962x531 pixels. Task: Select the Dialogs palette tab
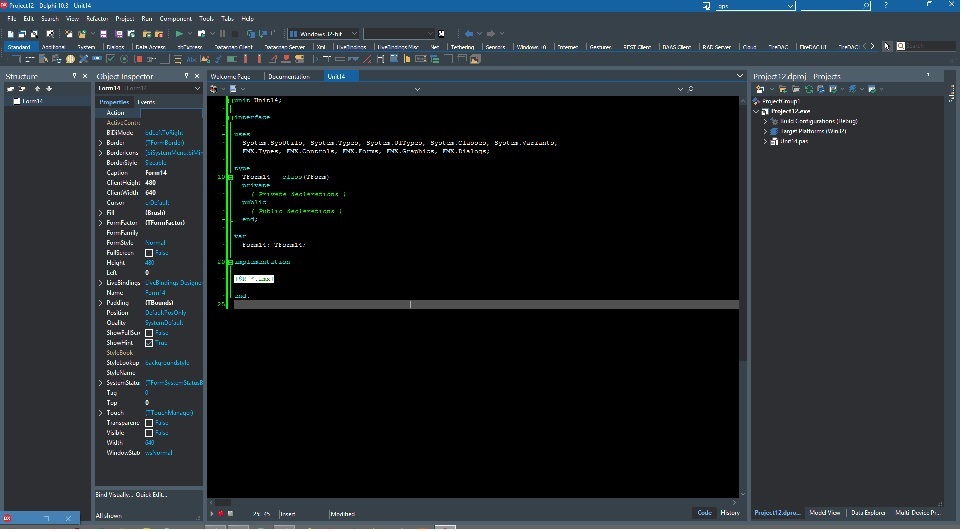coord(115,47)
